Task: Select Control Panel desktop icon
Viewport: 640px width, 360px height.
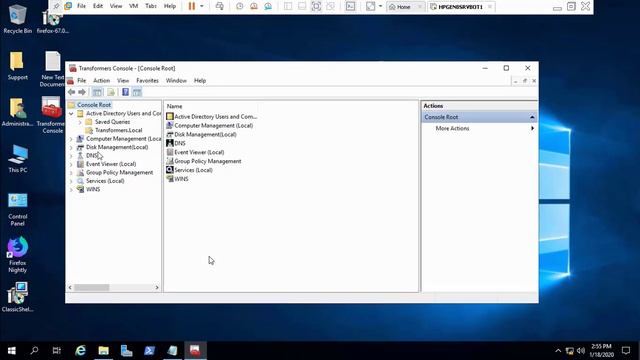Action: pos(18,209)
